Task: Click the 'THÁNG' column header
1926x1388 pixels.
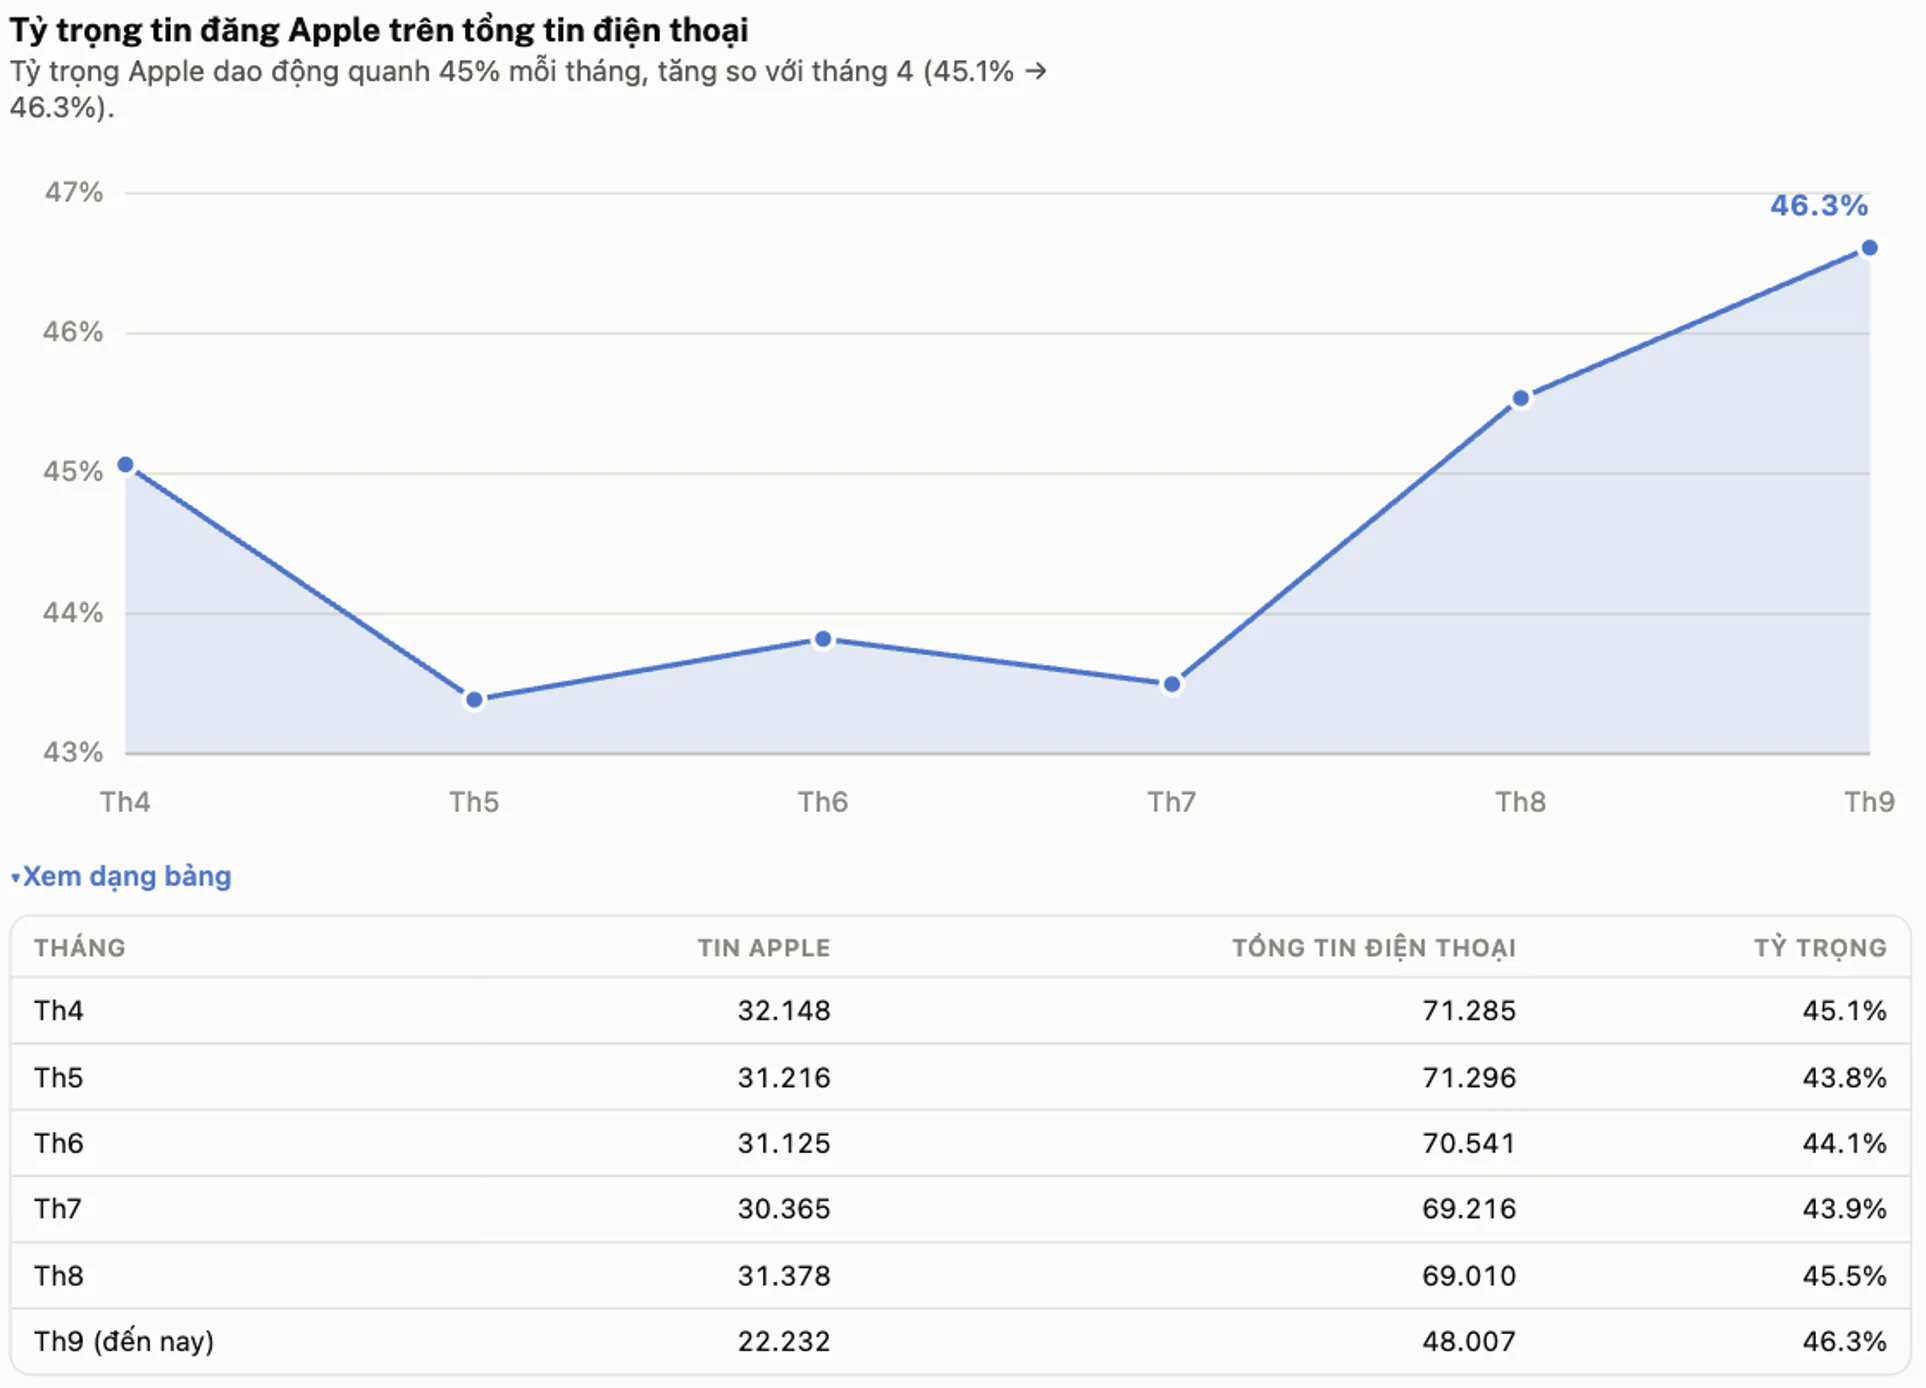Action: point(80,948)
